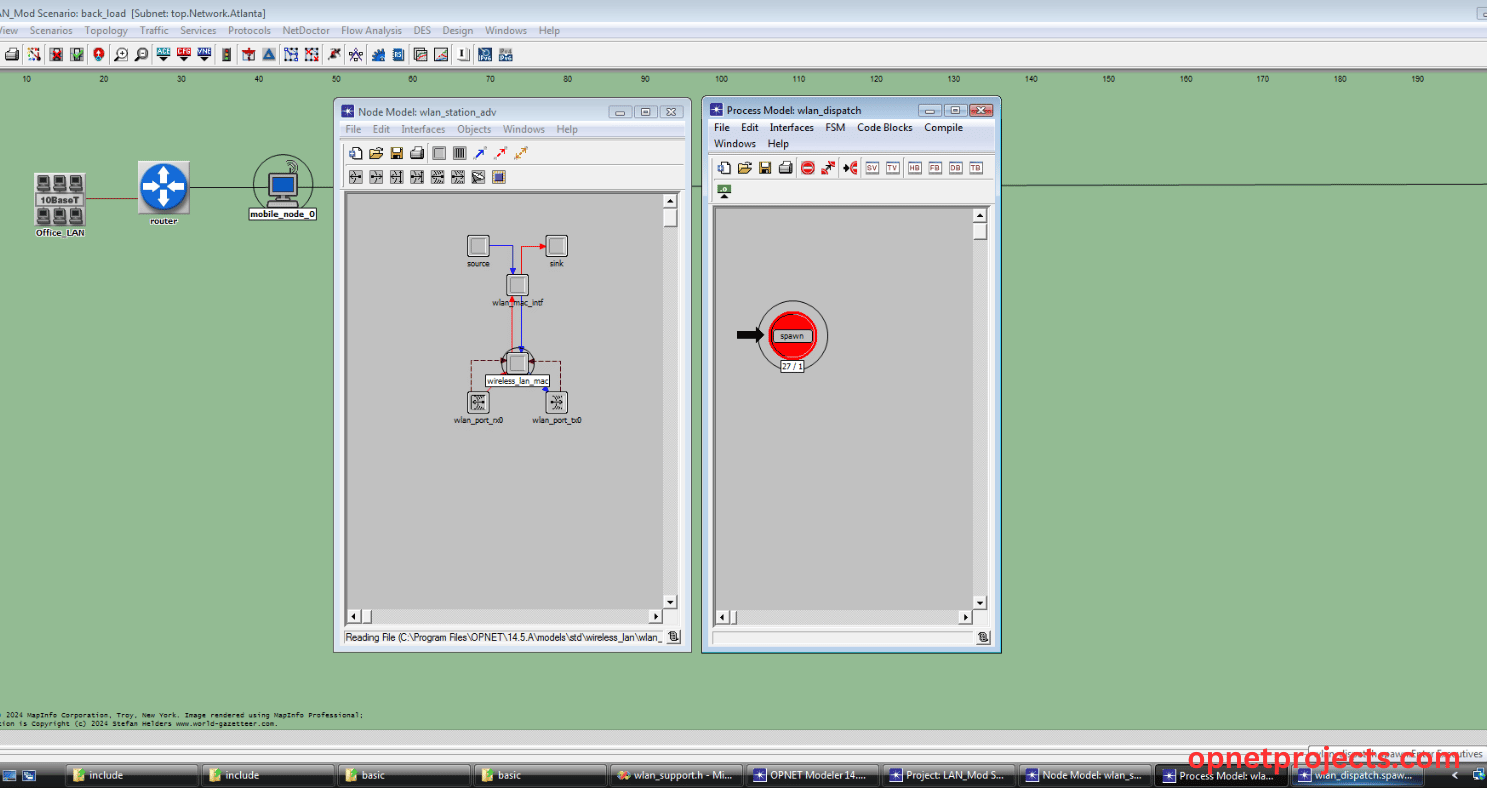Select red Statistic Wire tool in Node Model
Viewport: 1487px width, 788px height.
(x=501, y=153)
